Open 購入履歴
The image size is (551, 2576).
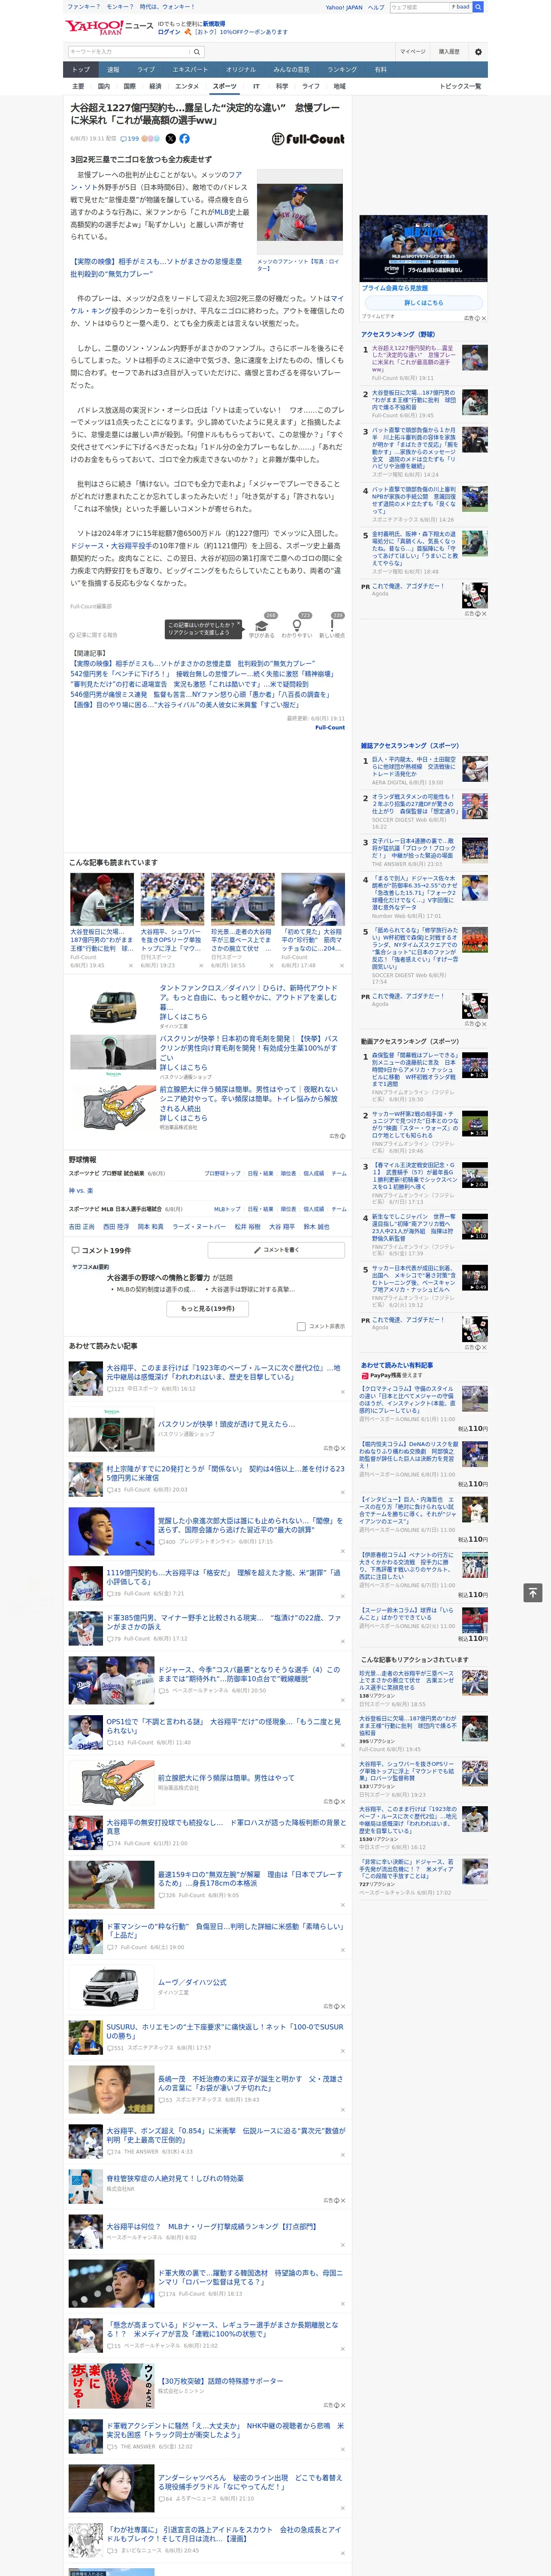[x=449, y=52]
